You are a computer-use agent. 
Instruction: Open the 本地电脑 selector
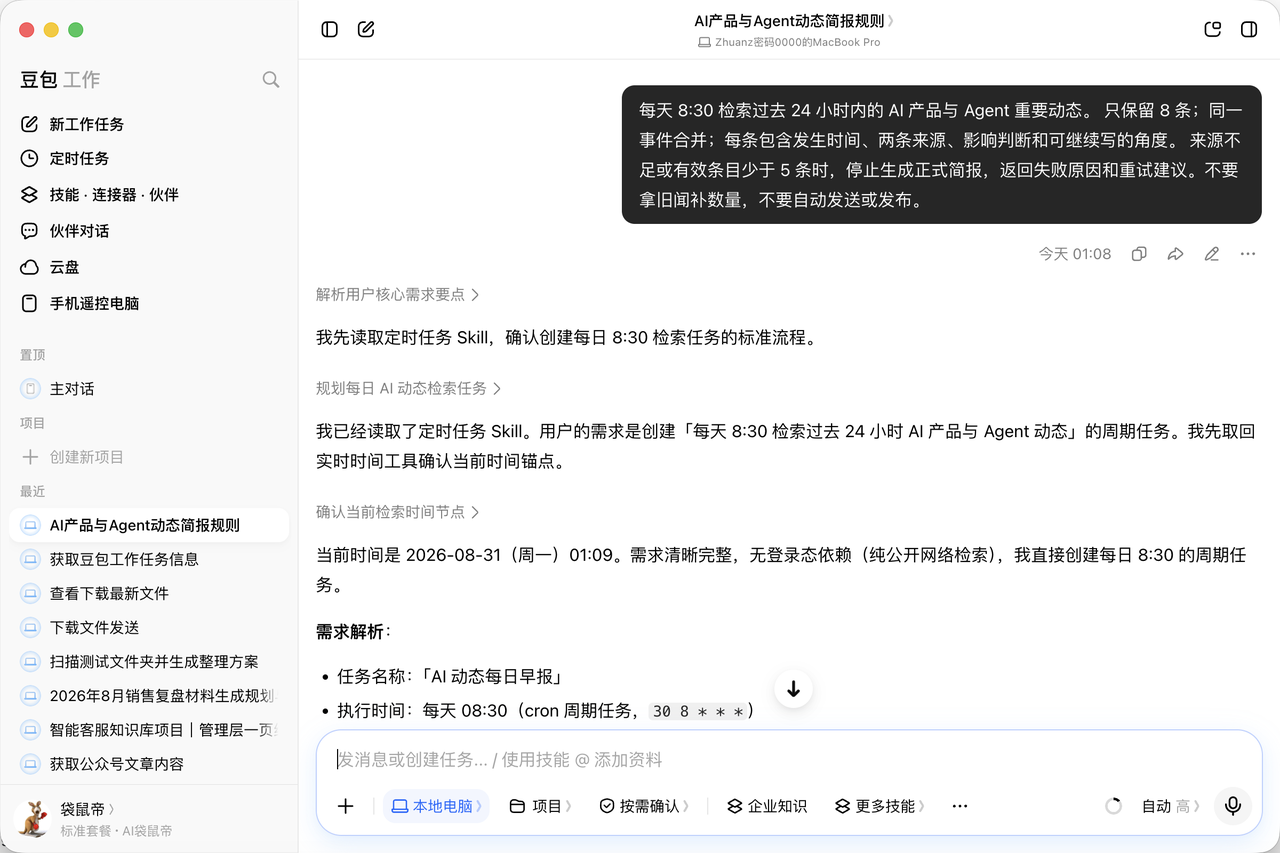point(436,806)
